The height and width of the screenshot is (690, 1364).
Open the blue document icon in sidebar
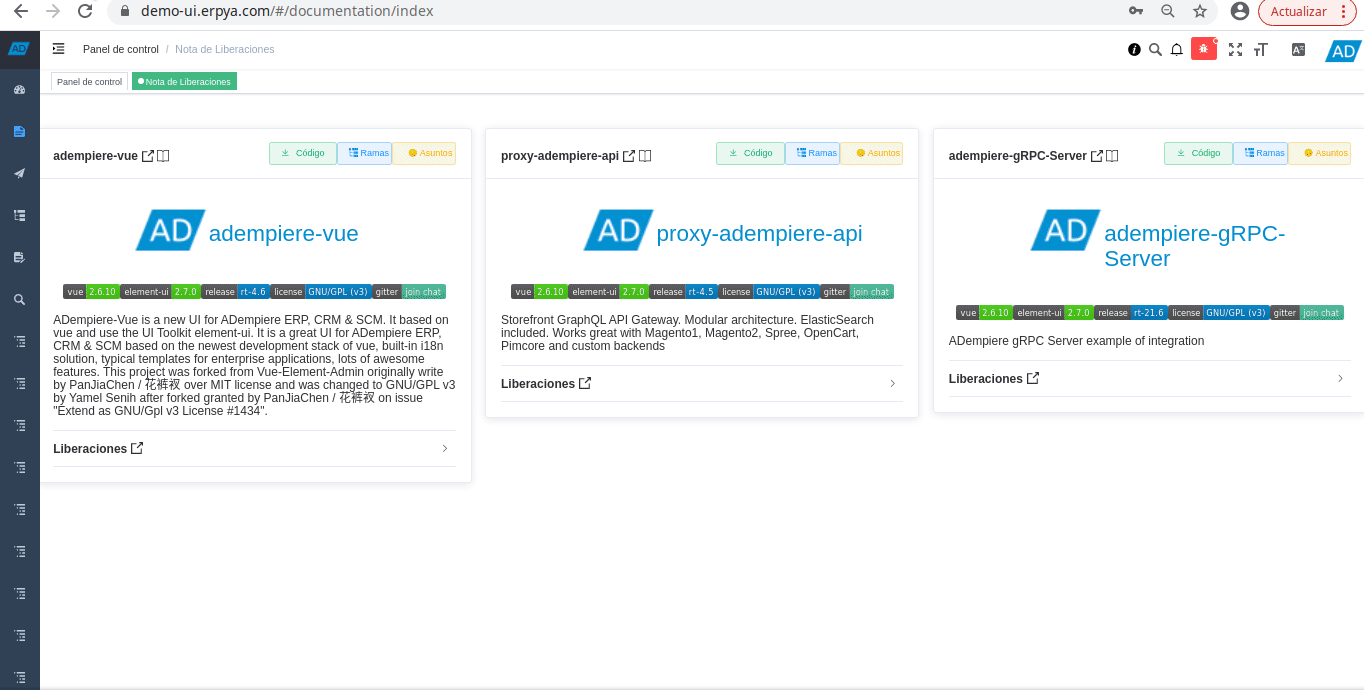click(x=19, y=132)
